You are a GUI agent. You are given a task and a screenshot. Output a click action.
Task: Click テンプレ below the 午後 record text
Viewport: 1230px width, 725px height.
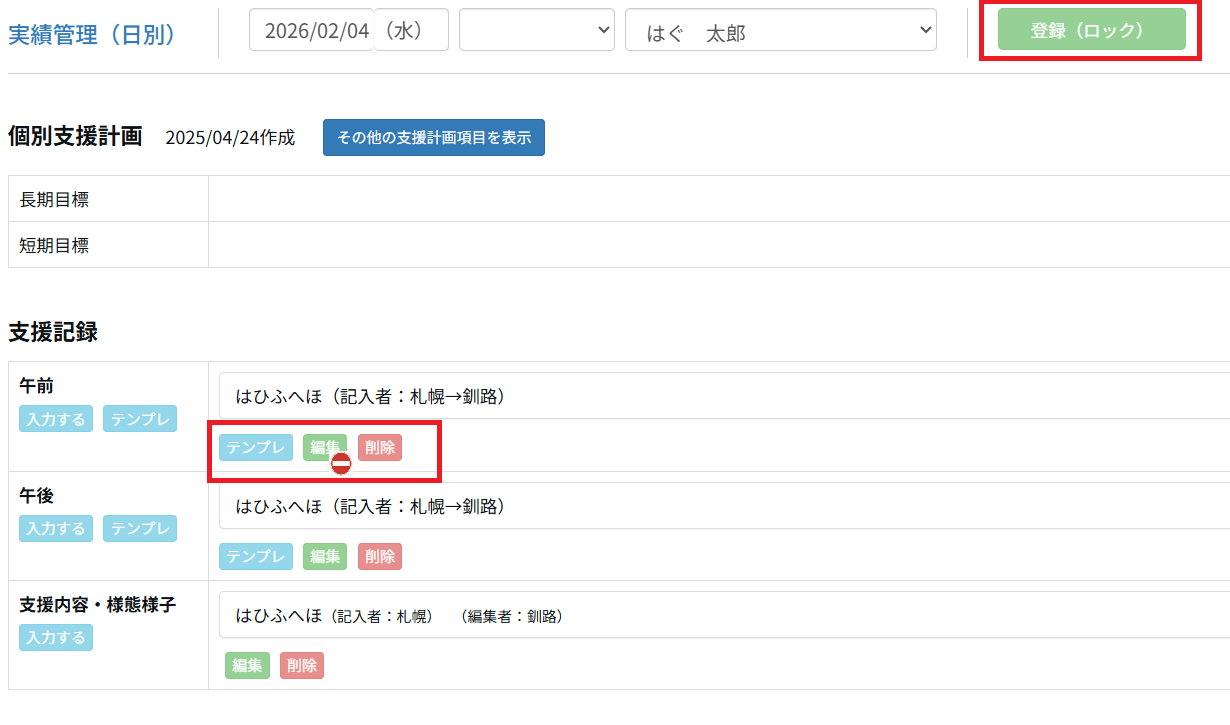(256, 557)
